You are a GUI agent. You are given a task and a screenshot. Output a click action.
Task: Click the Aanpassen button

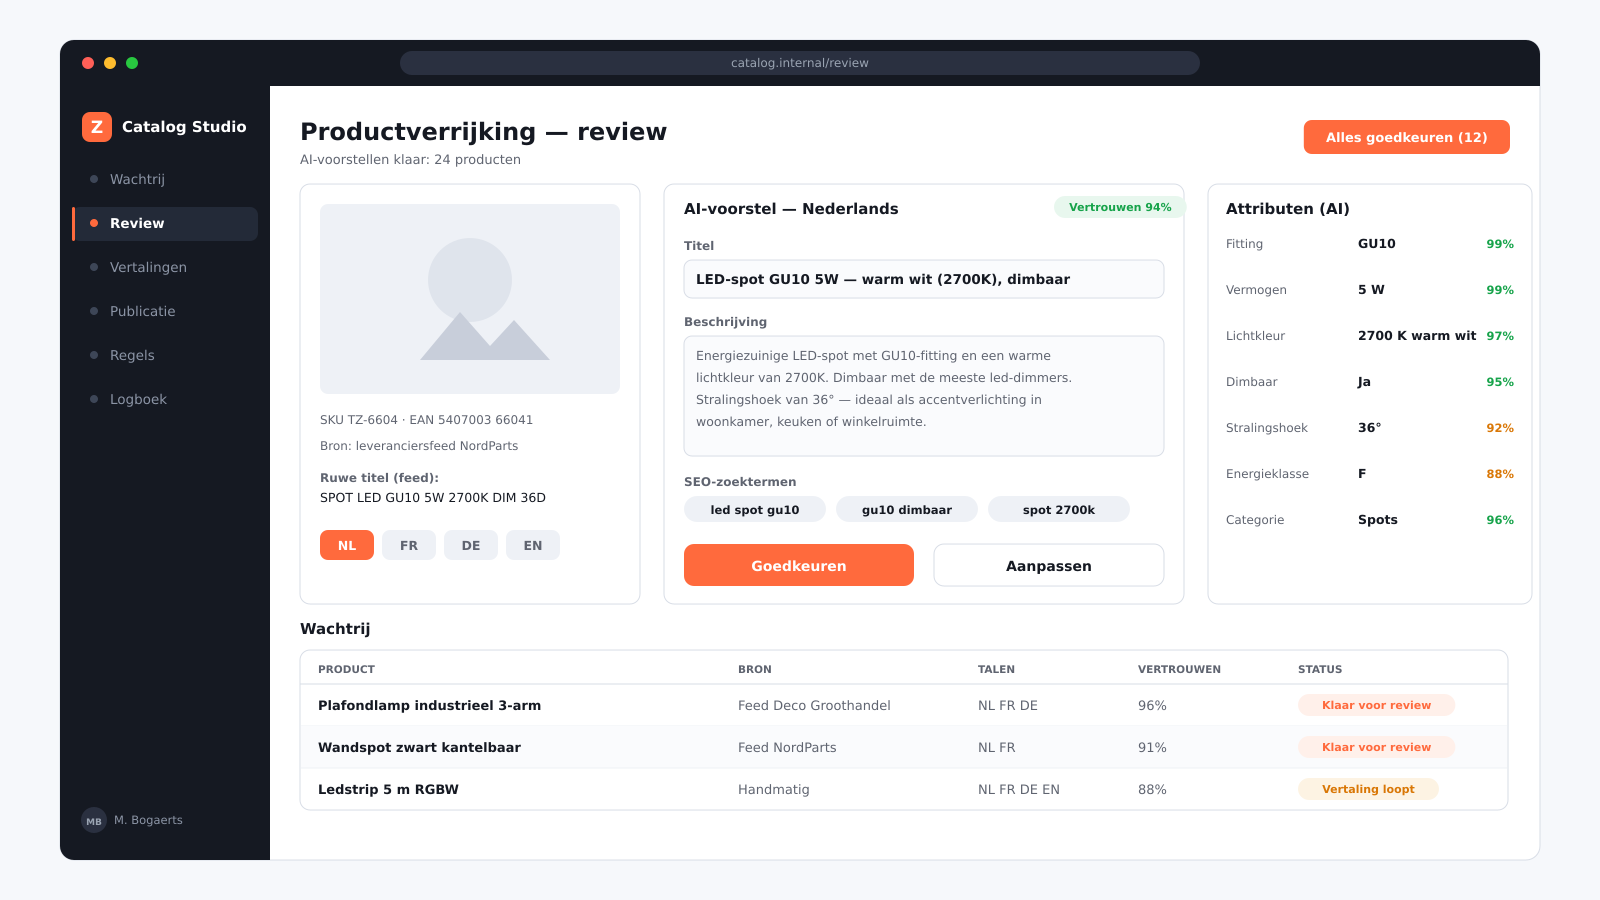point(1049,565)
